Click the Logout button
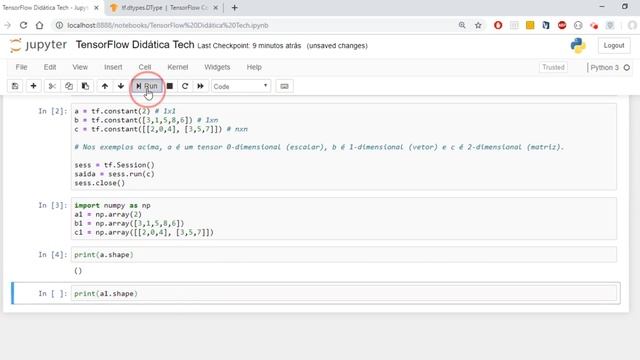 pos(614,45)
